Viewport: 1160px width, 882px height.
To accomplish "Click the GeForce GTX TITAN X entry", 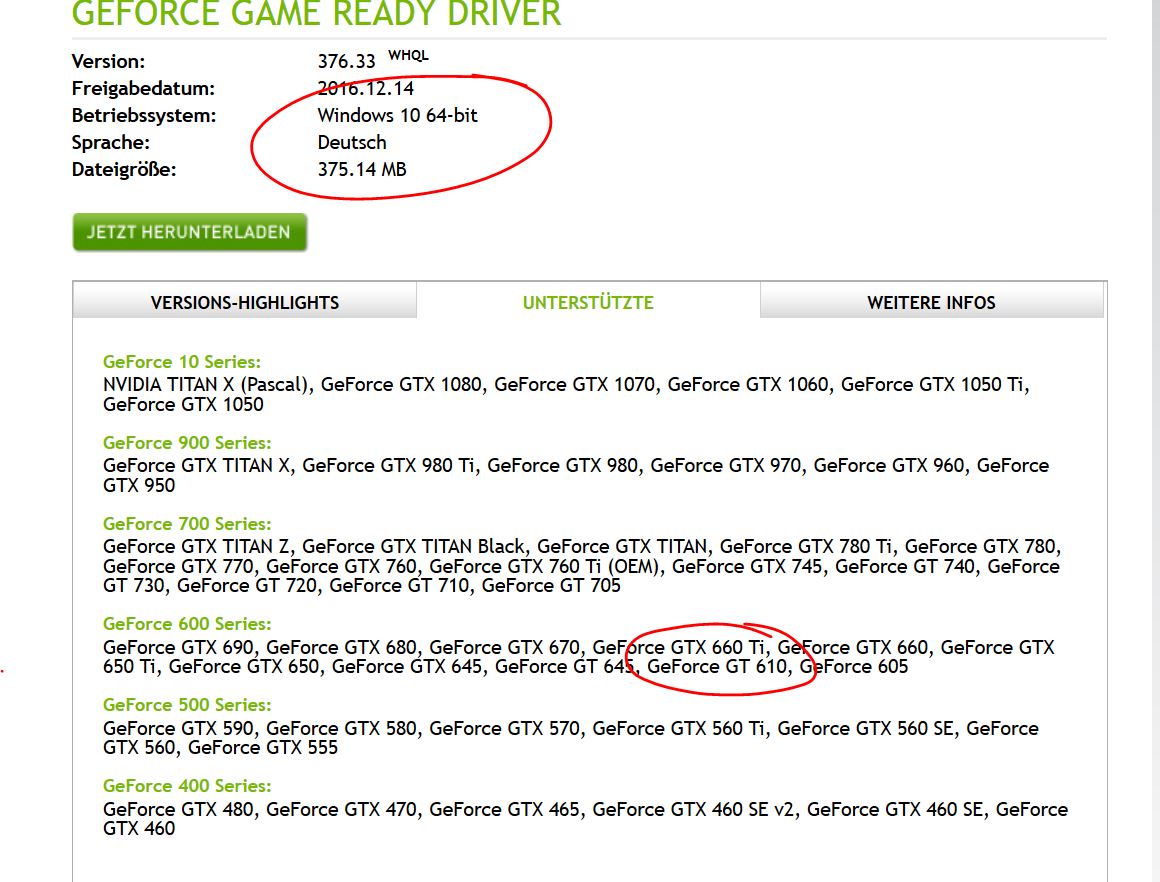I will pyautogui.click(x=196, y=465).
